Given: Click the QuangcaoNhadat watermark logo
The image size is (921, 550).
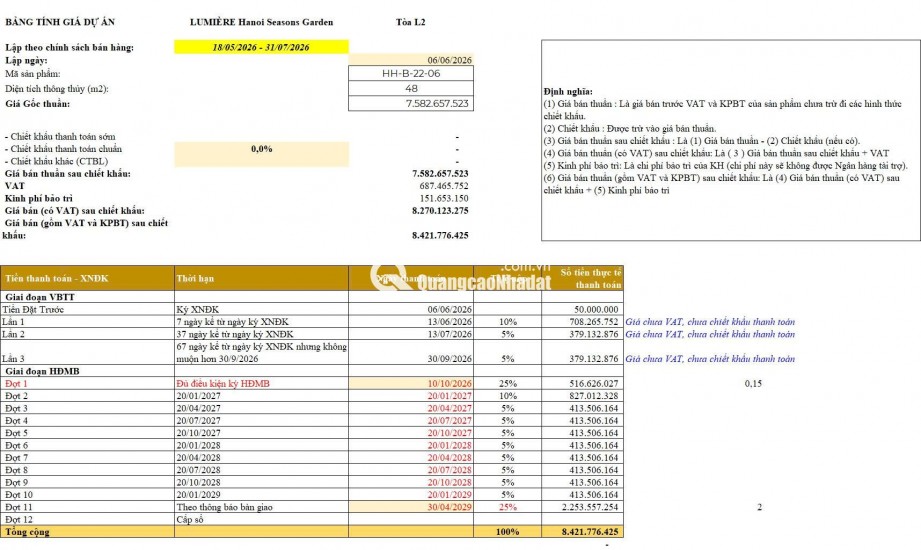Looking at the screenshot, I should click(x=461, y=279).
